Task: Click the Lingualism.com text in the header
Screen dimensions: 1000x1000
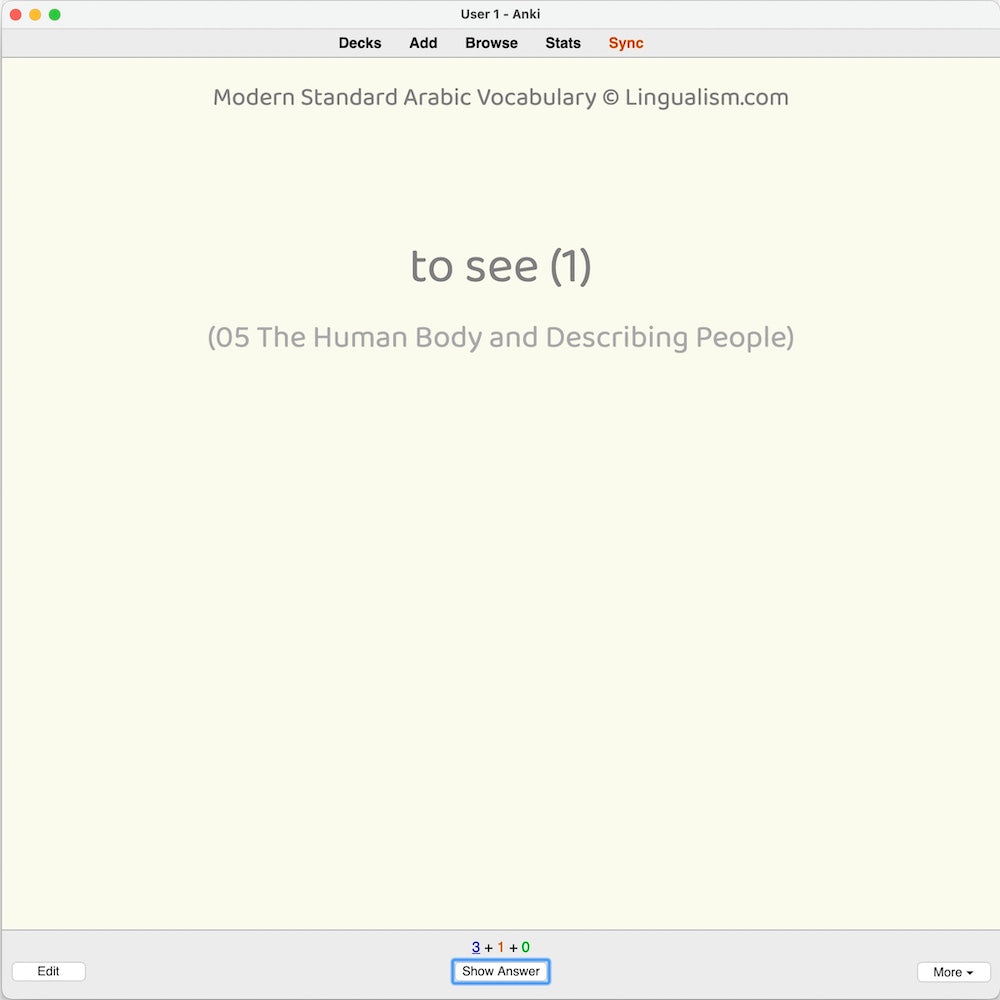Action: (706, 98)
